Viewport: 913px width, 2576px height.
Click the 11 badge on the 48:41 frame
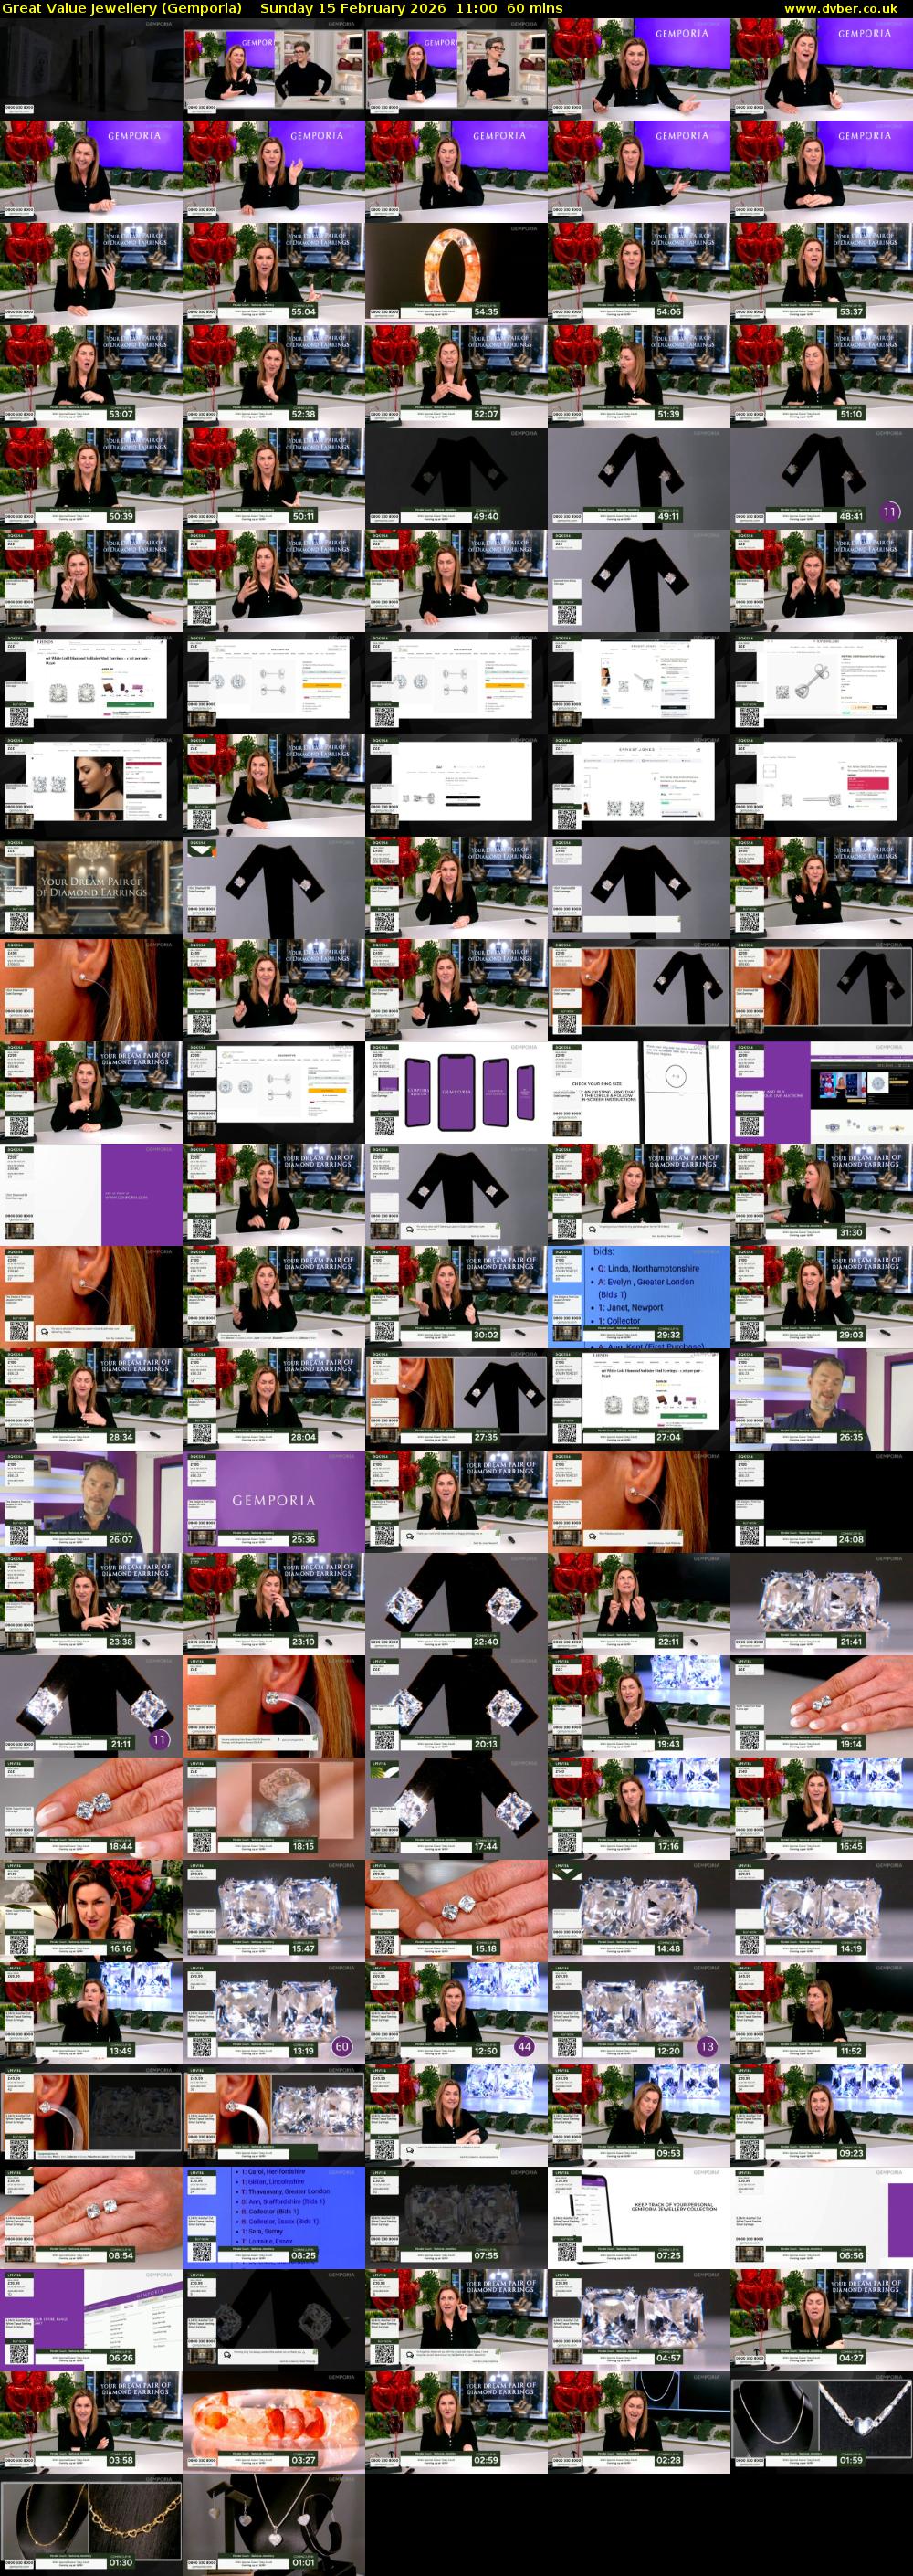890,512
